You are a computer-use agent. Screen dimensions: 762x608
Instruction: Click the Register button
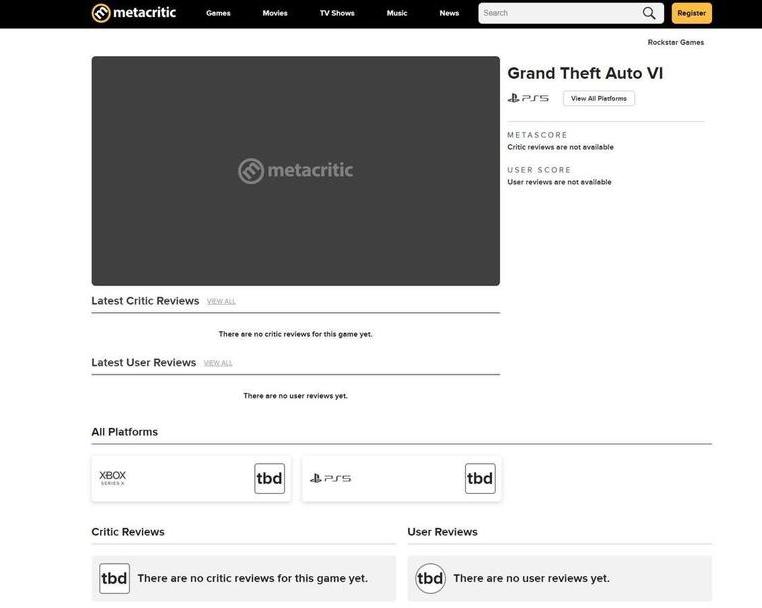(692, 13)
